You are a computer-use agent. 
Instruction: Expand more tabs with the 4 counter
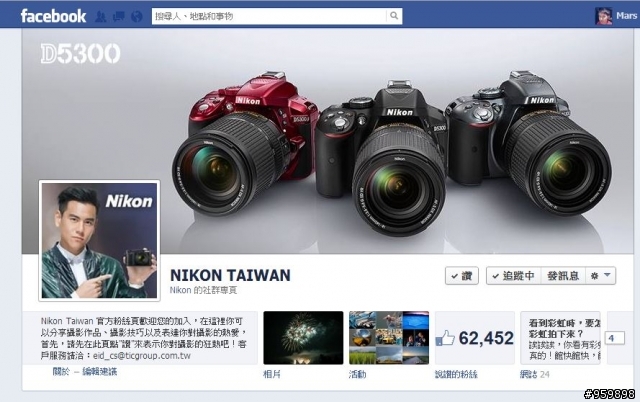coord(615,338)
